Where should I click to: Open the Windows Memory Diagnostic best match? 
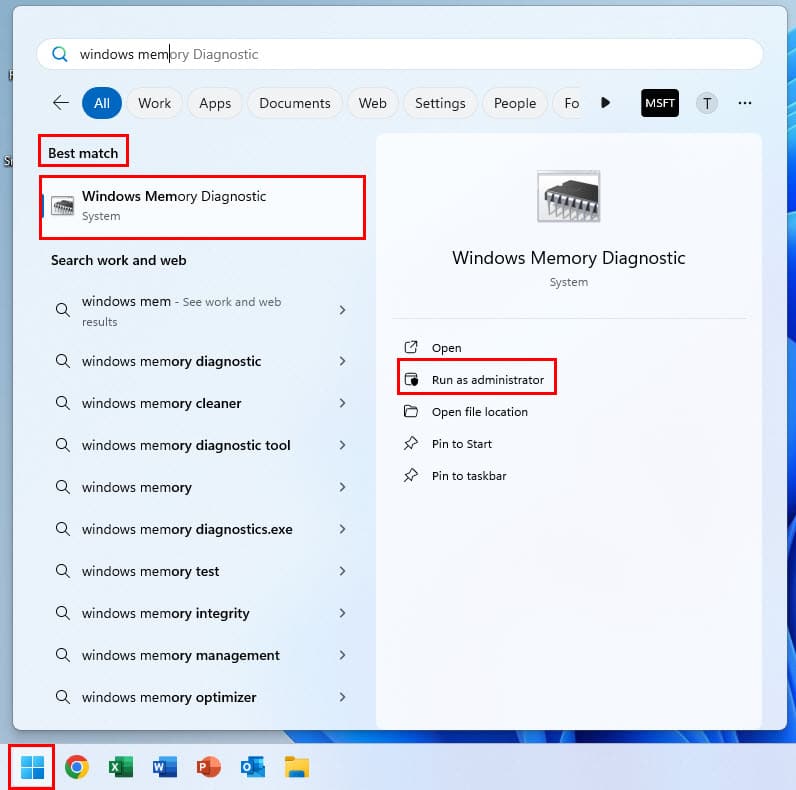(203, 206)
